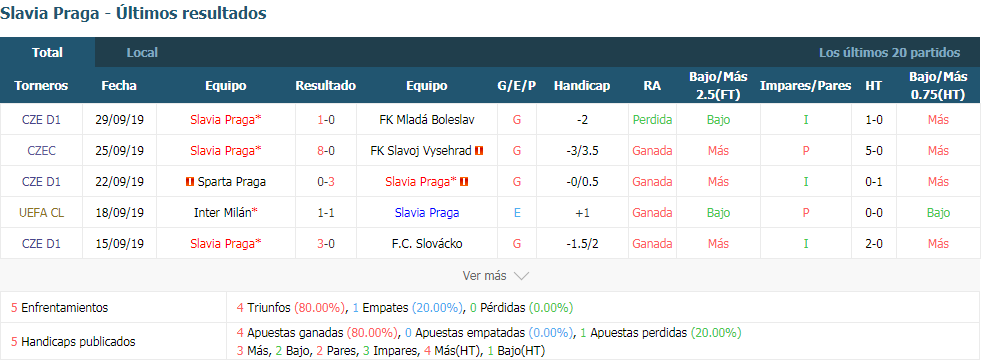Image resolution: width=988 pixels, height=362 pixels.
Task: Open F.C. Slovácko team link
Action: point(427,244)
